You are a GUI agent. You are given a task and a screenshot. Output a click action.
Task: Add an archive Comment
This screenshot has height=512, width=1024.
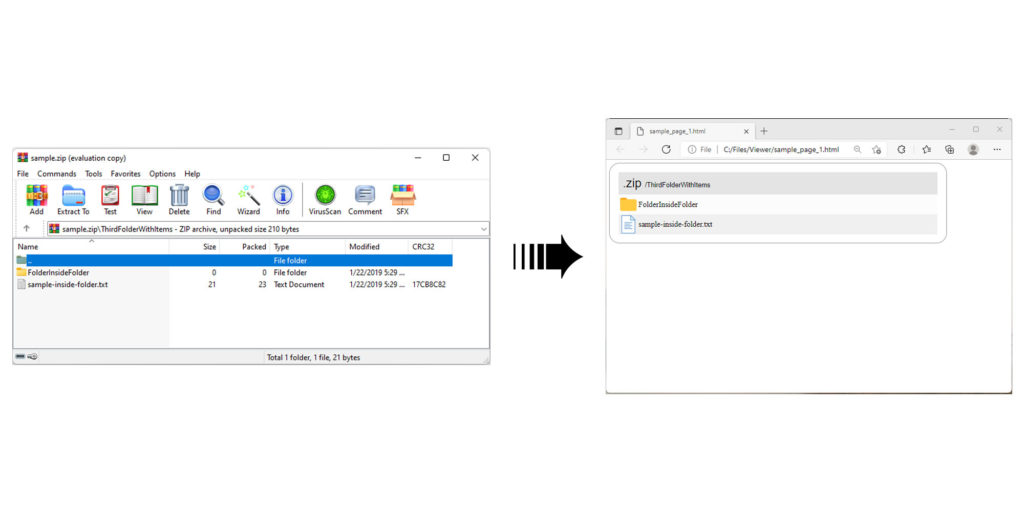click(365, 198)
